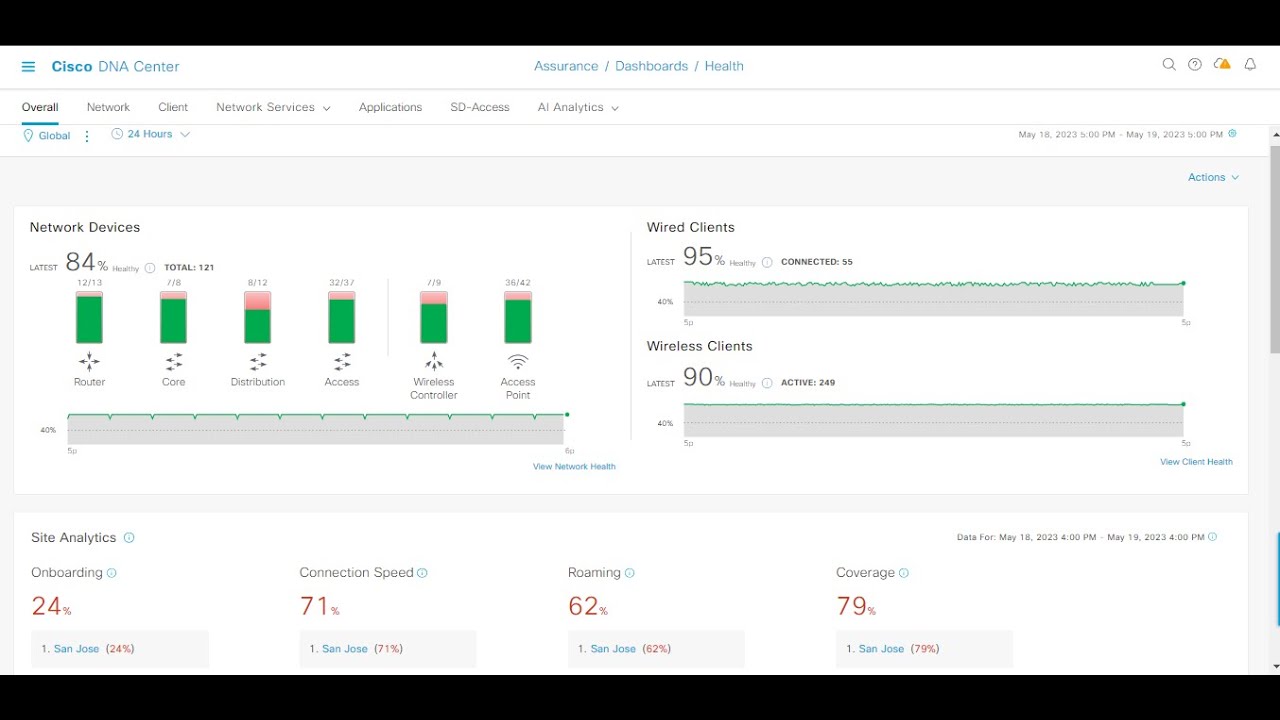This screenshot has width=1280, height=720.
Task: Switch to the Client tab
Action: 173,107
